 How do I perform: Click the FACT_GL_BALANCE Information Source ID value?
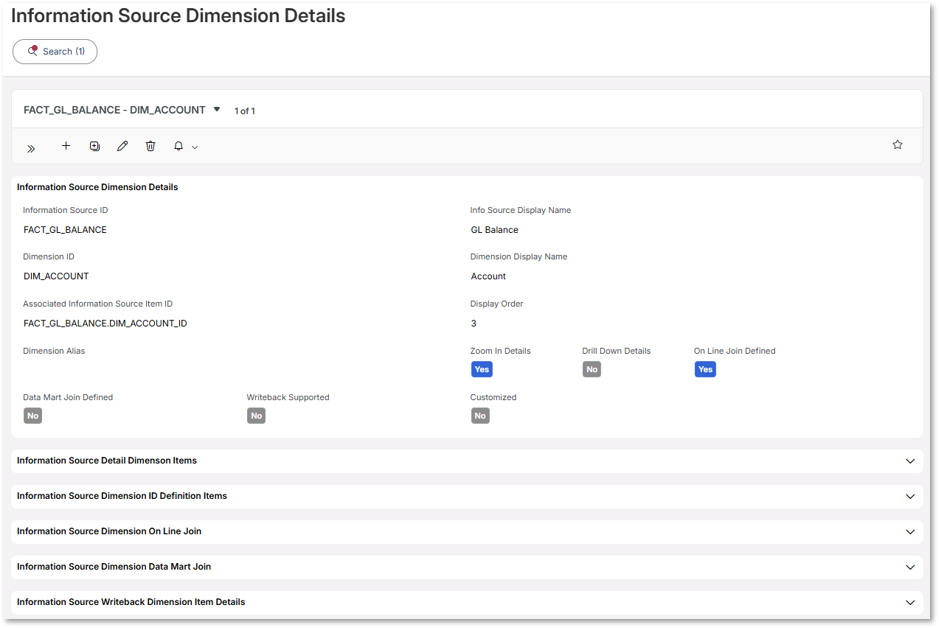pyautogui.click(x=65, y=230)
